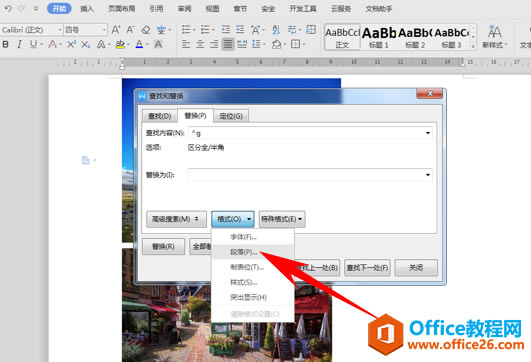Open underline style dropdown arrow

point(41,44)
